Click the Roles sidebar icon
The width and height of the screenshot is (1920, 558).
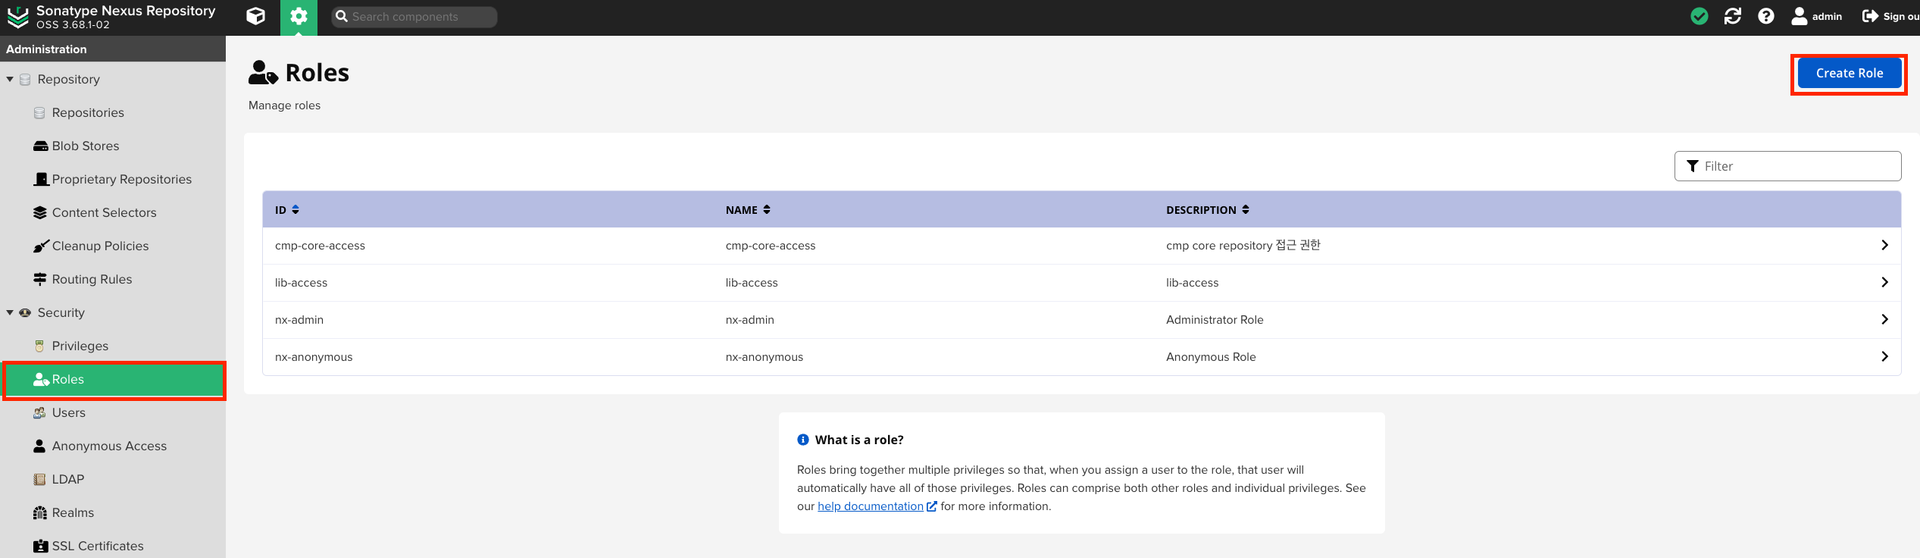(x=41, y=379)
